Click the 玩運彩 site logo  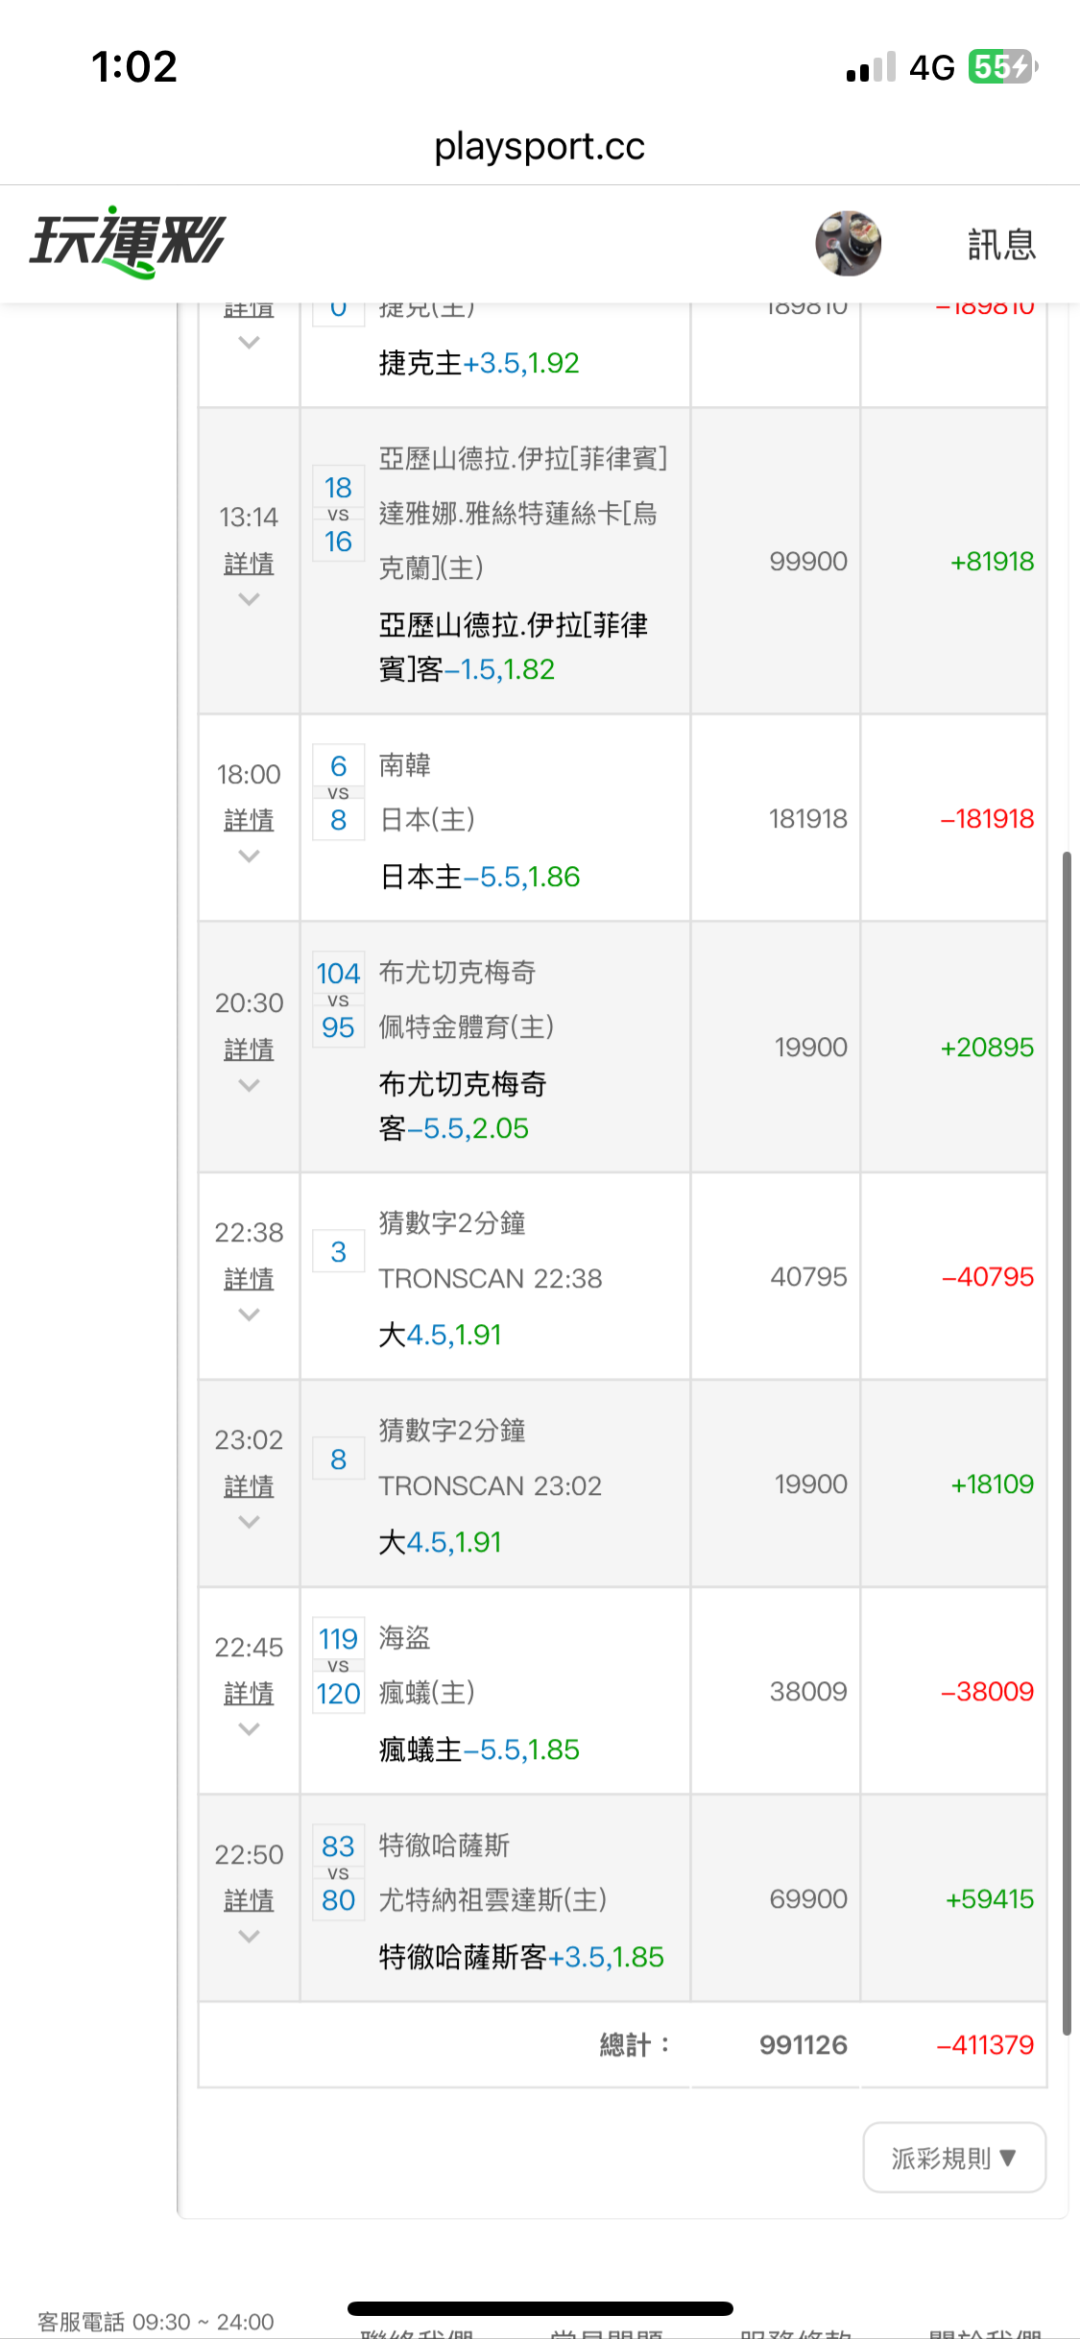[127, 242]
